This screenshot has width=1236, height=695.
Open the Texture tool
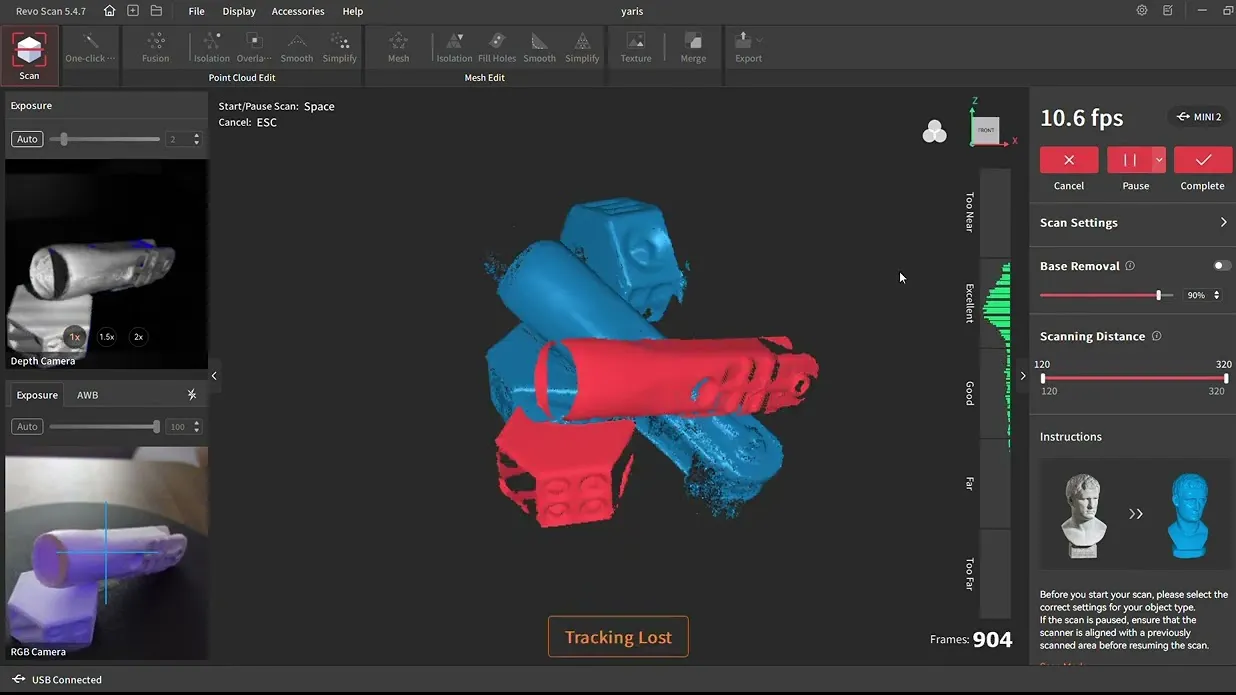coord(635,46)
